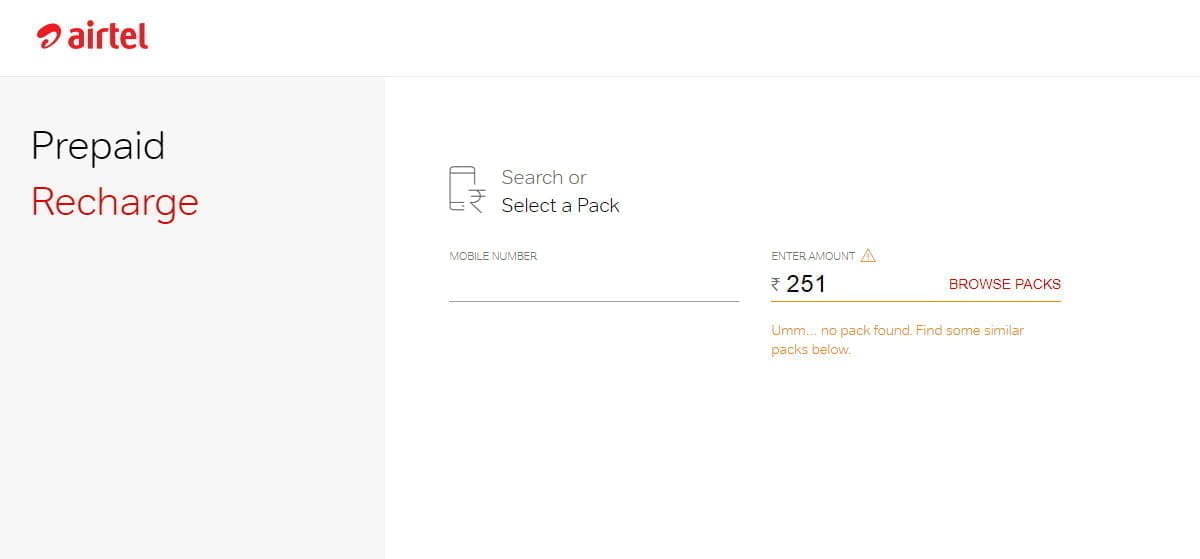The image size is (1200, 559).
Task: Click blank space in the white header bar
Action: pyautogui.click(x=650, y=37)
